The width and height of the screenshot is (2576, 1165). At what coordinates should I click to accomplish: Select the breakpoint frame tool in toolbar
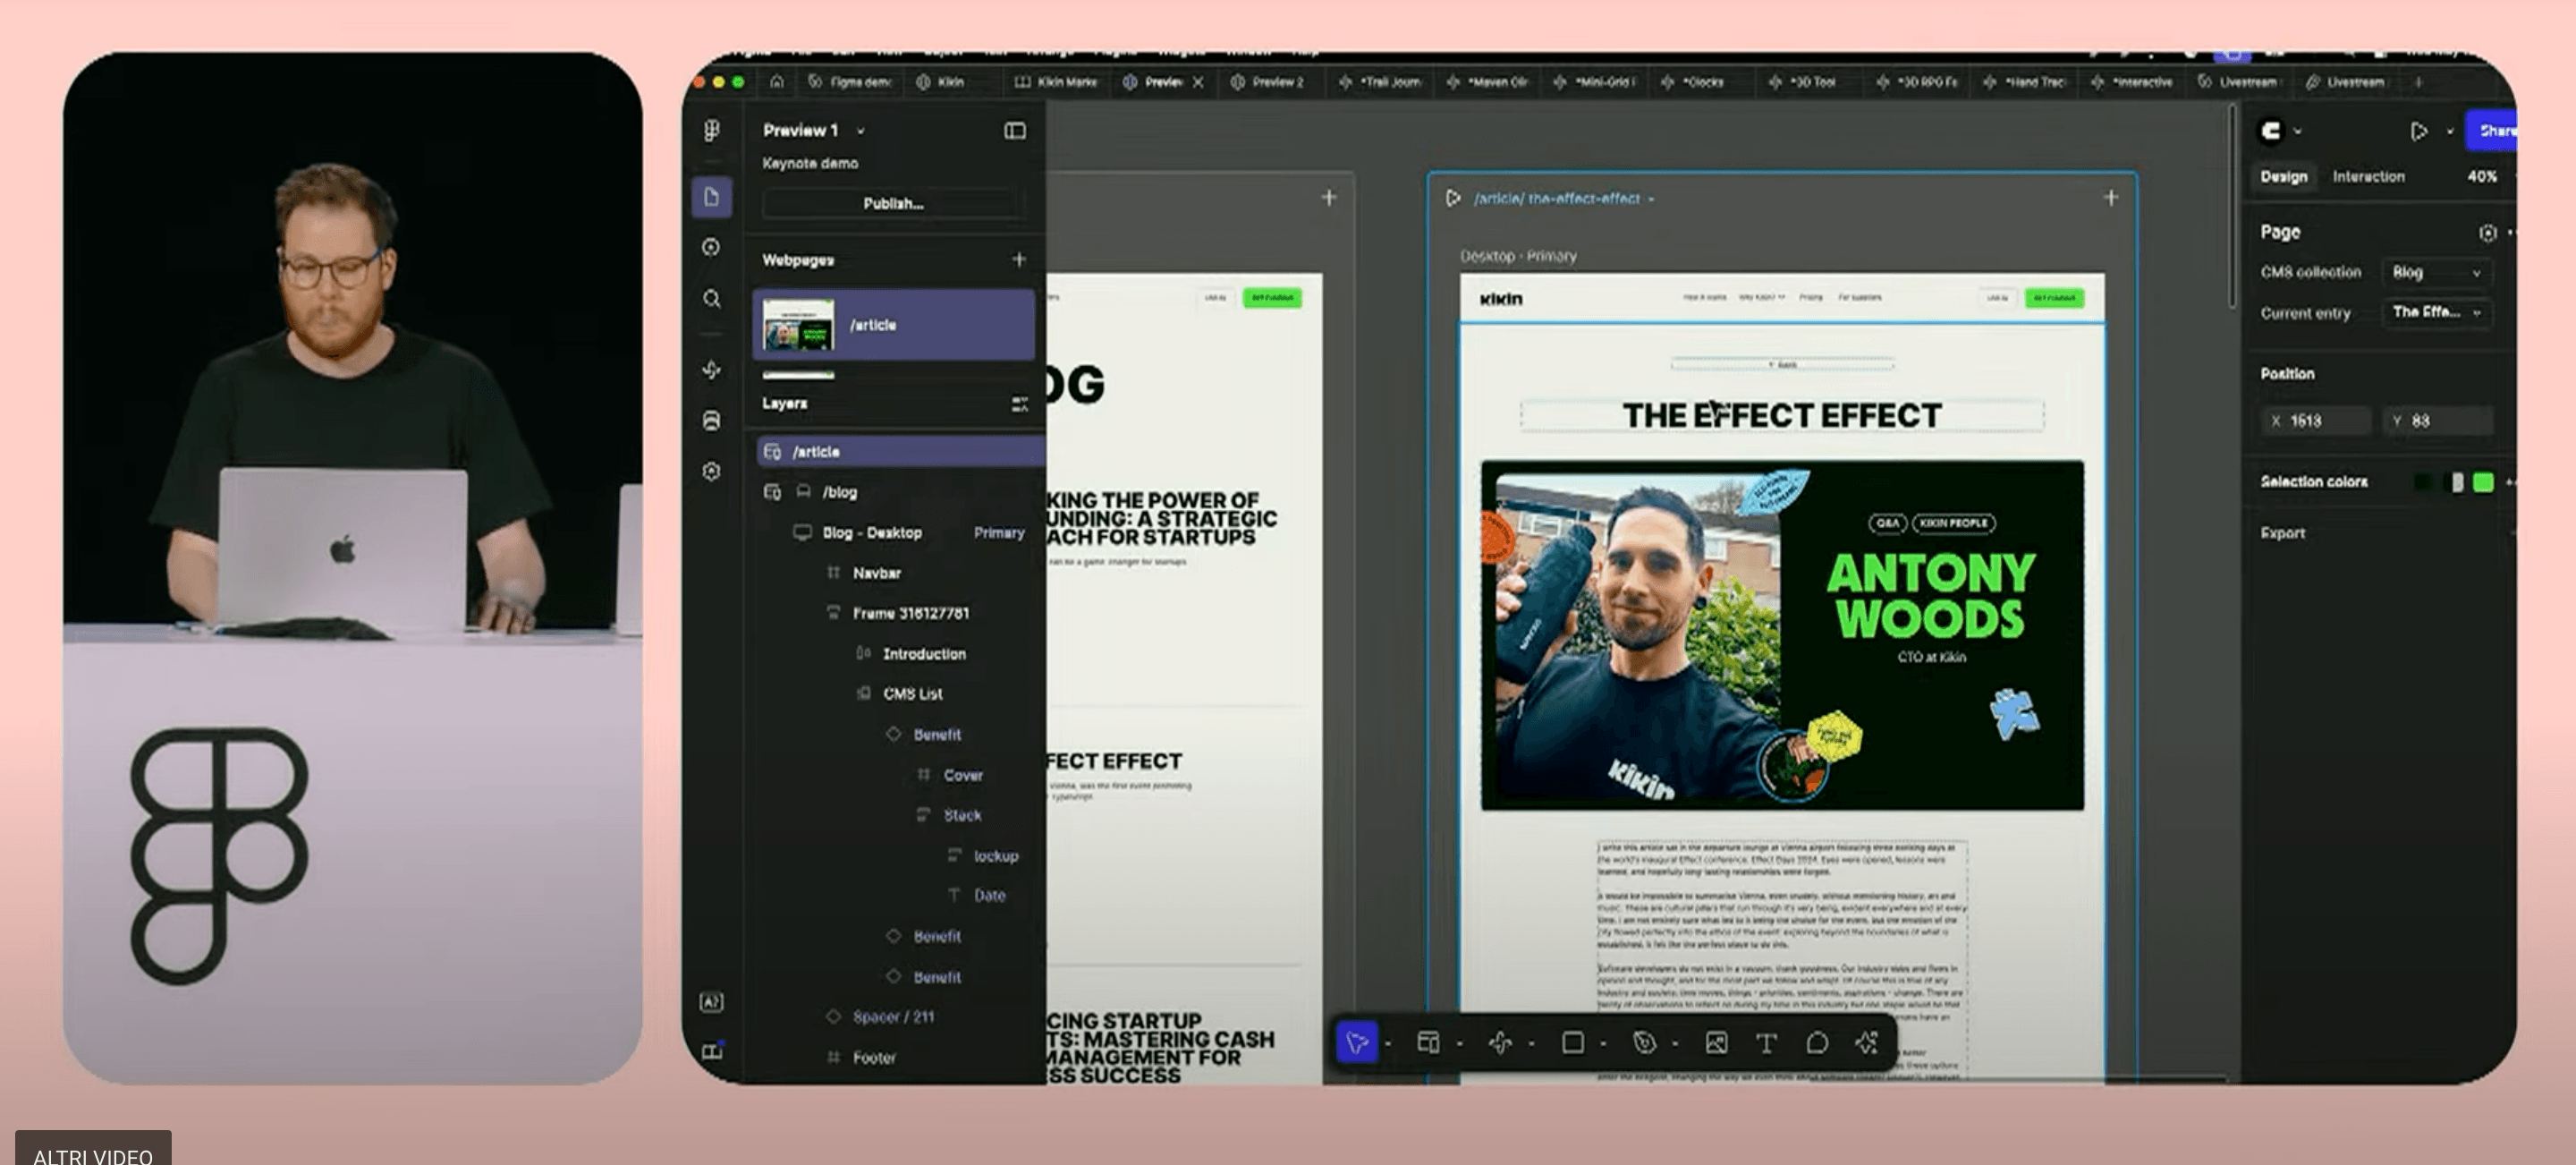tap(1428, 1043)
